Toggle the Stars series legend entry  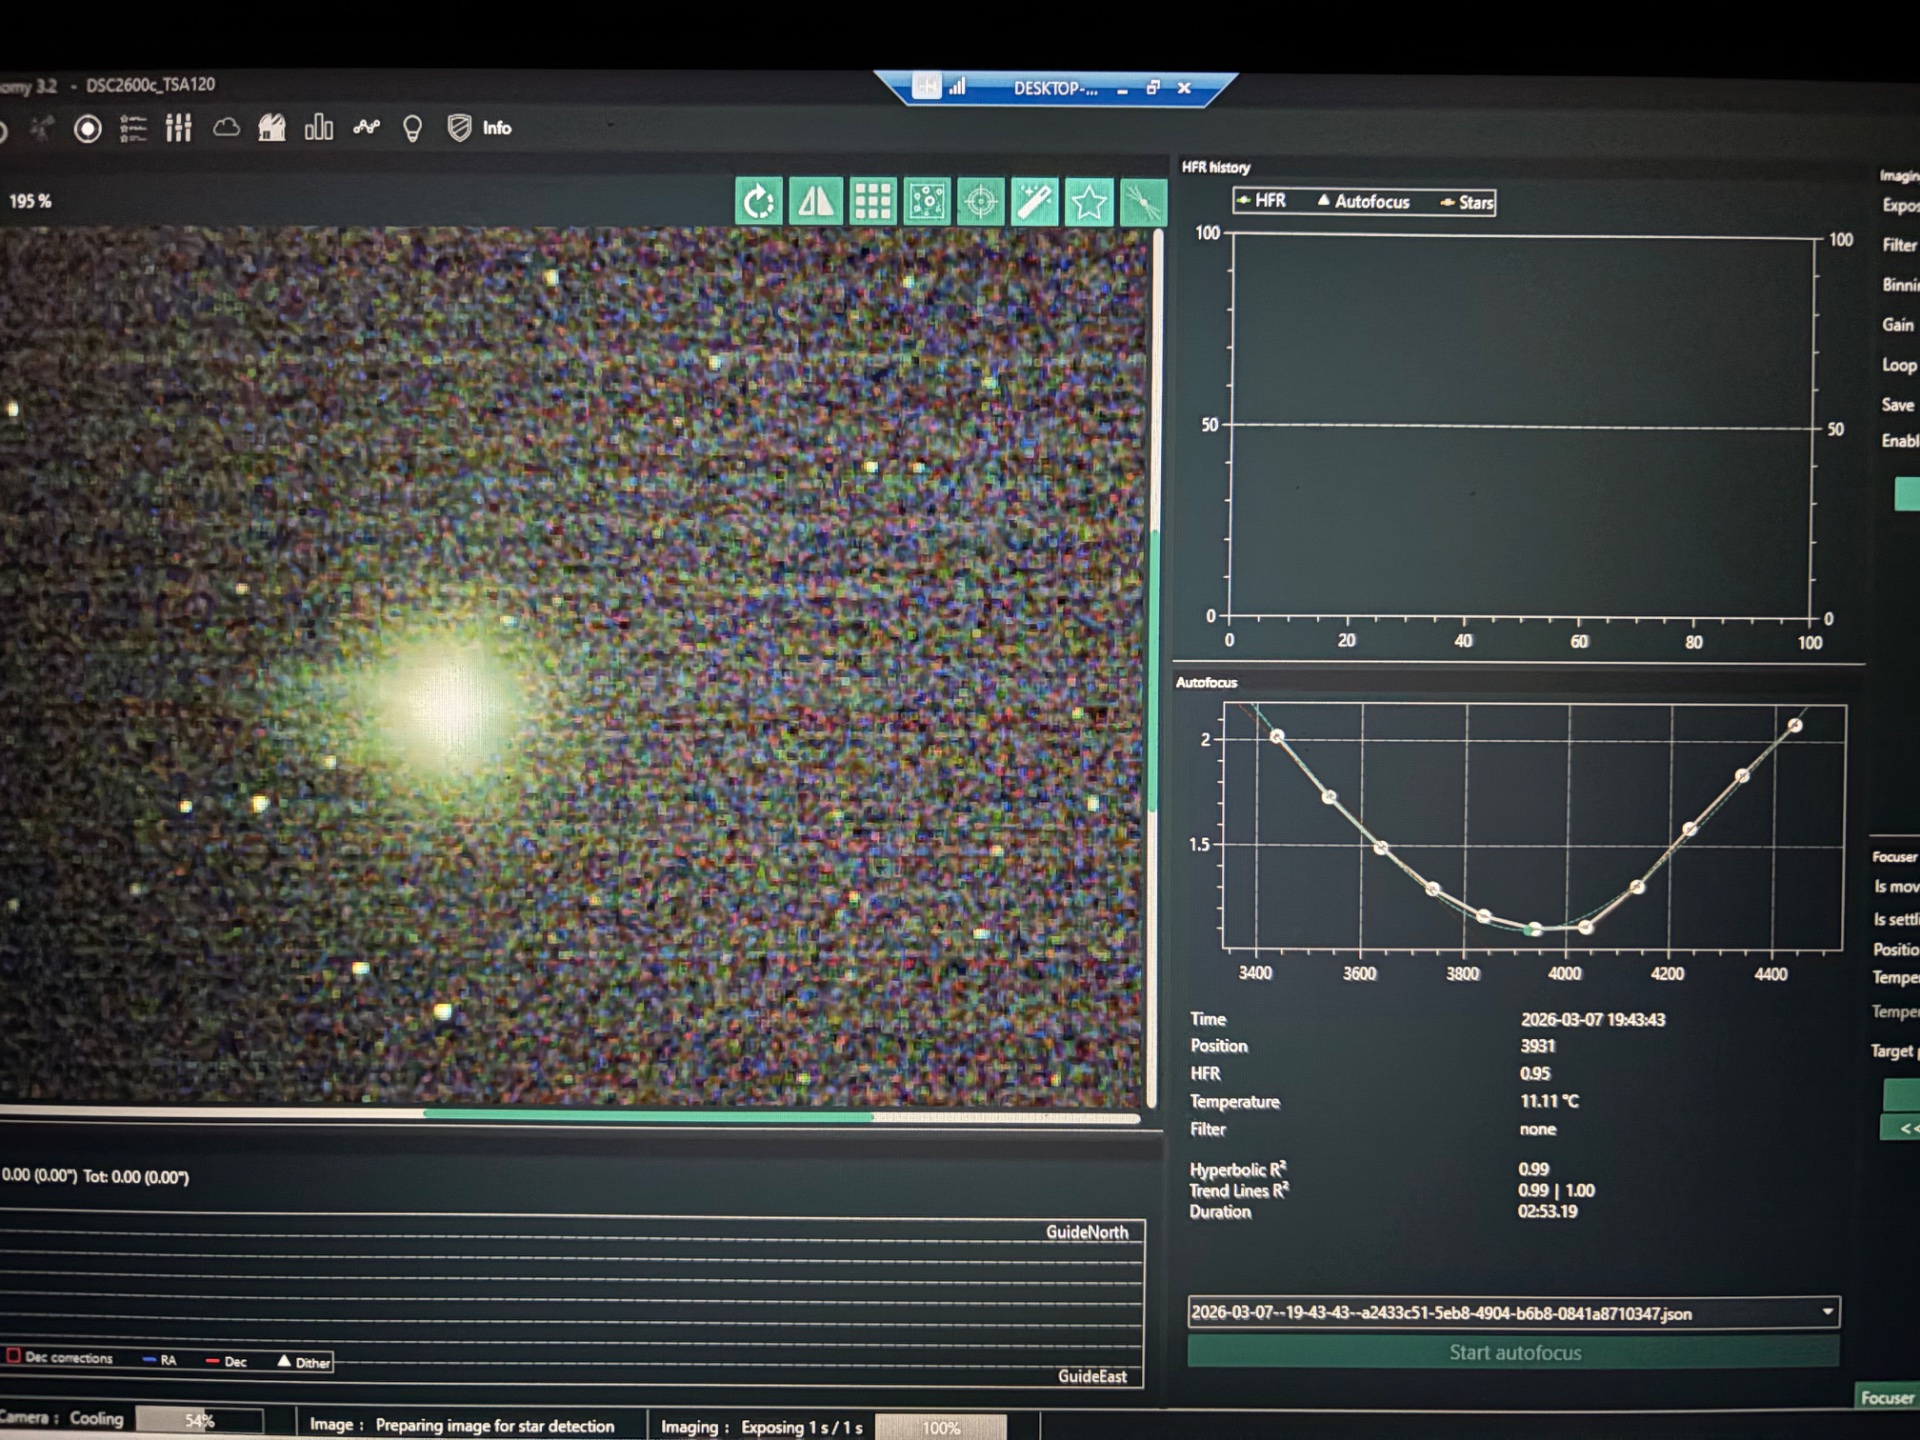[x=1467, y=203]
